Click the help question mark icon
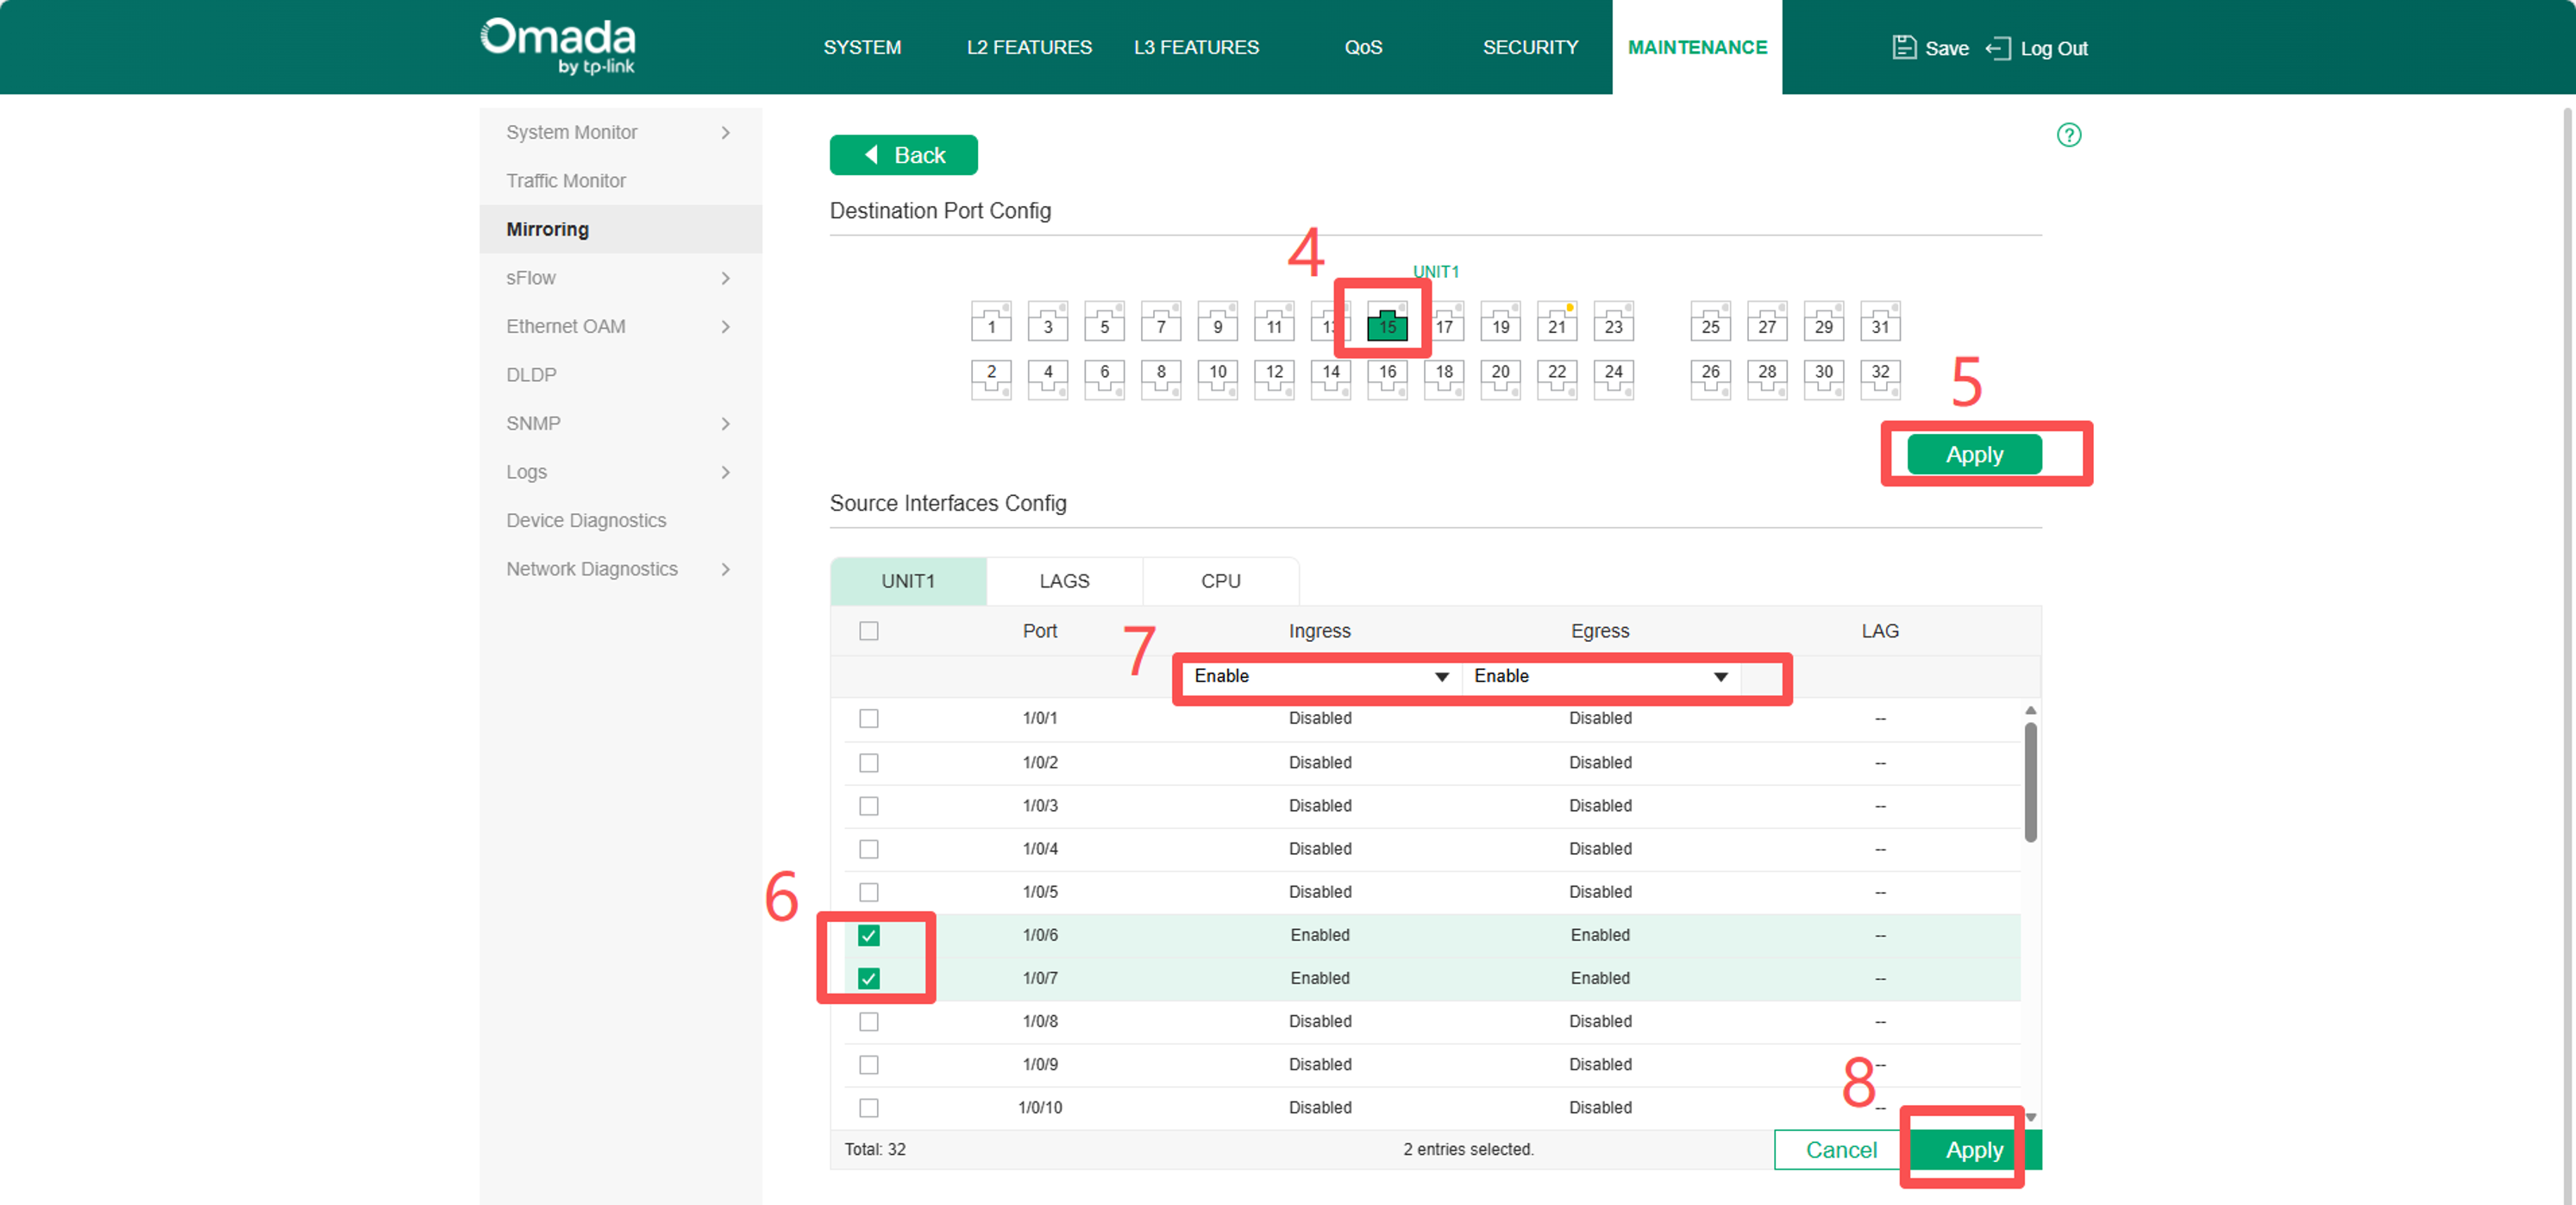2576x1205 pixels. 2068,135
